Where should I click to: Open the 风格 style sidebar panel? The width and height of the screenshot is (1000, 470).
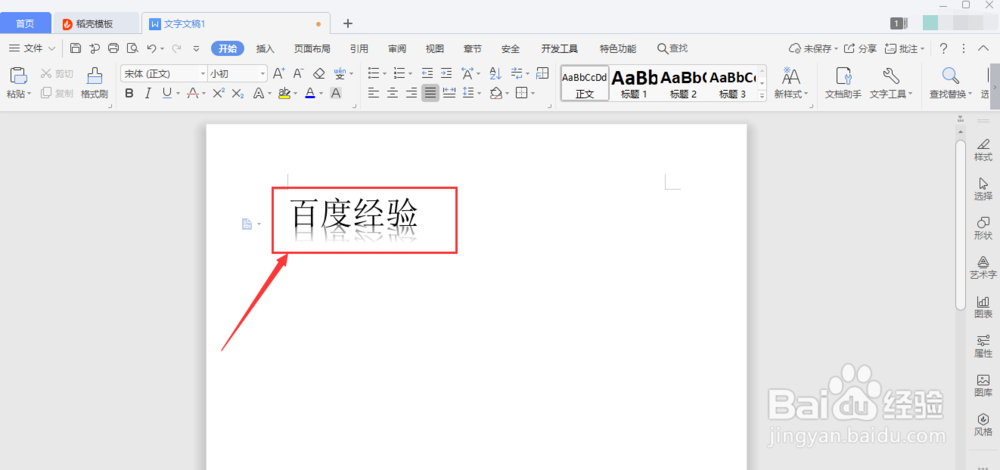(983, 425)
